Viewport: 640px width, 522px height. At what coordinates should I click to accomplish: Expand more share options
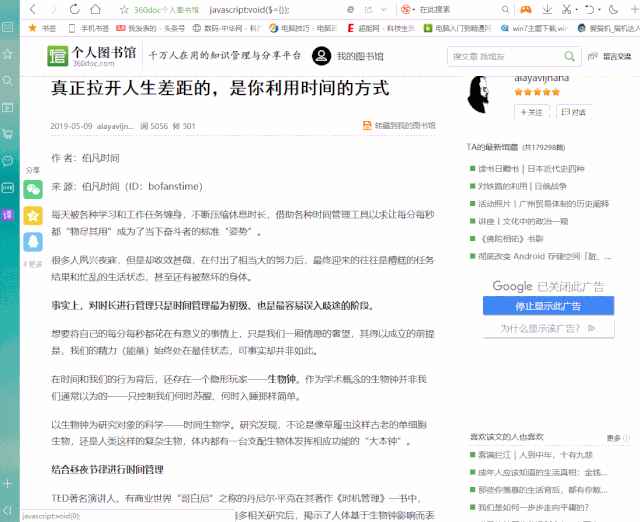pyautogui.click(x=33, y=264)
